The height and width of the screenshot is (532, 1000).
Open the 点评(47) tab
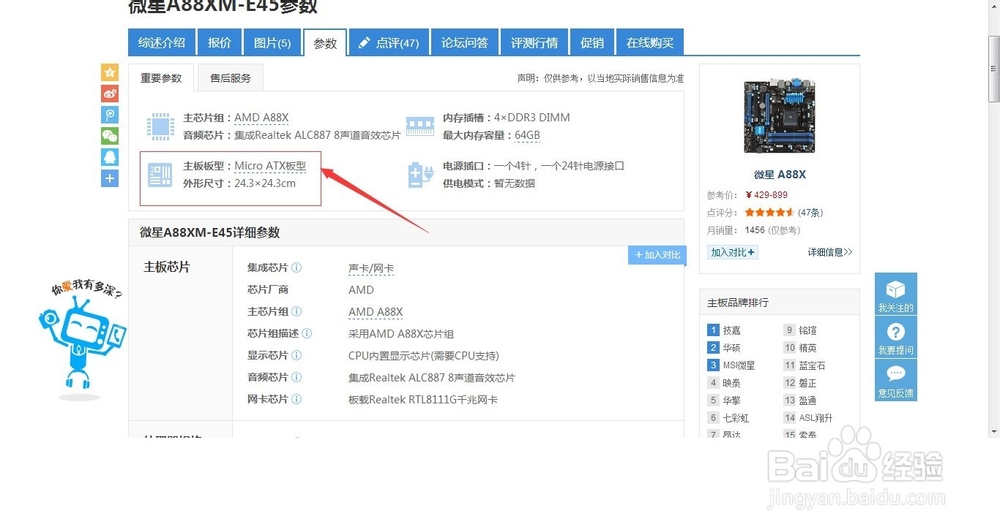(389, 43)
